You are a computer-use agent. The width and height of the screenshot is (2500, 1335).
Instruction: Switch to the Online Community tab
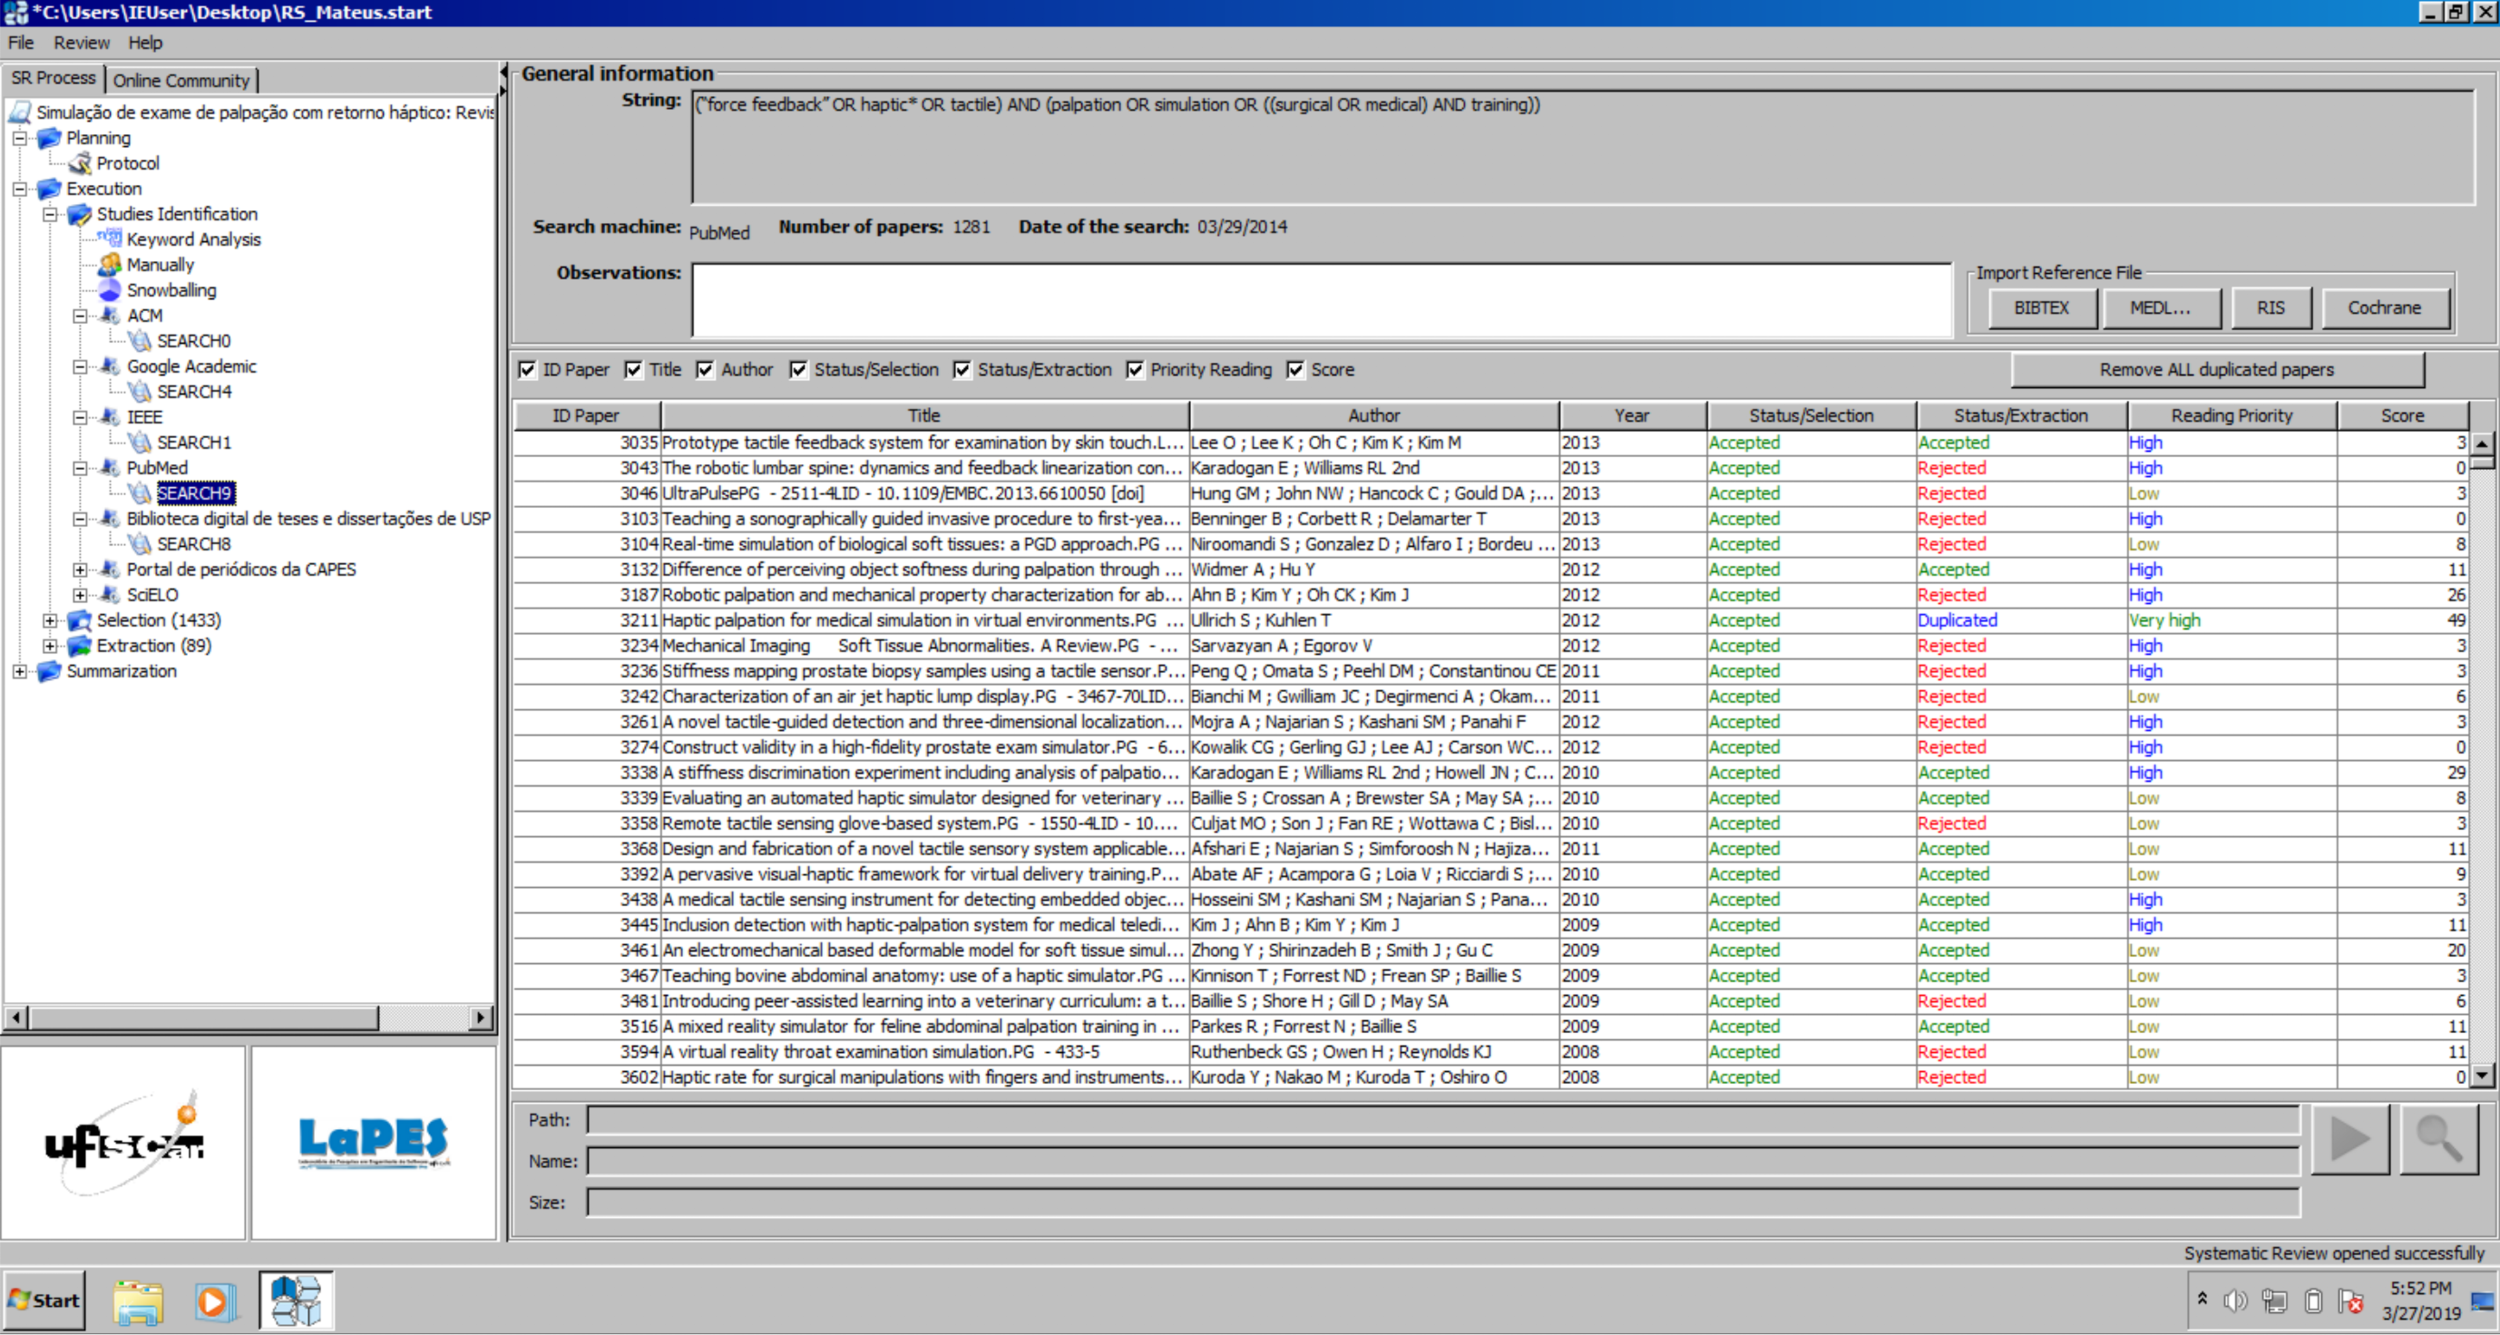[181, 80]
